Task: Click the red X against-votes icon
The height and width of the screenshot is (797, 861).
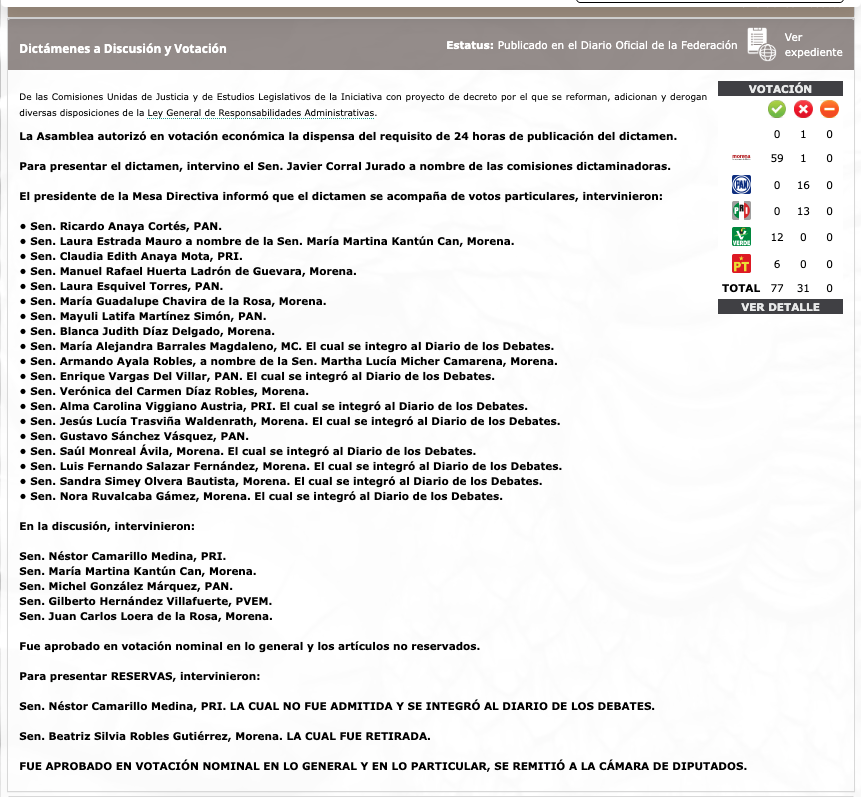Action: (803, 109)
